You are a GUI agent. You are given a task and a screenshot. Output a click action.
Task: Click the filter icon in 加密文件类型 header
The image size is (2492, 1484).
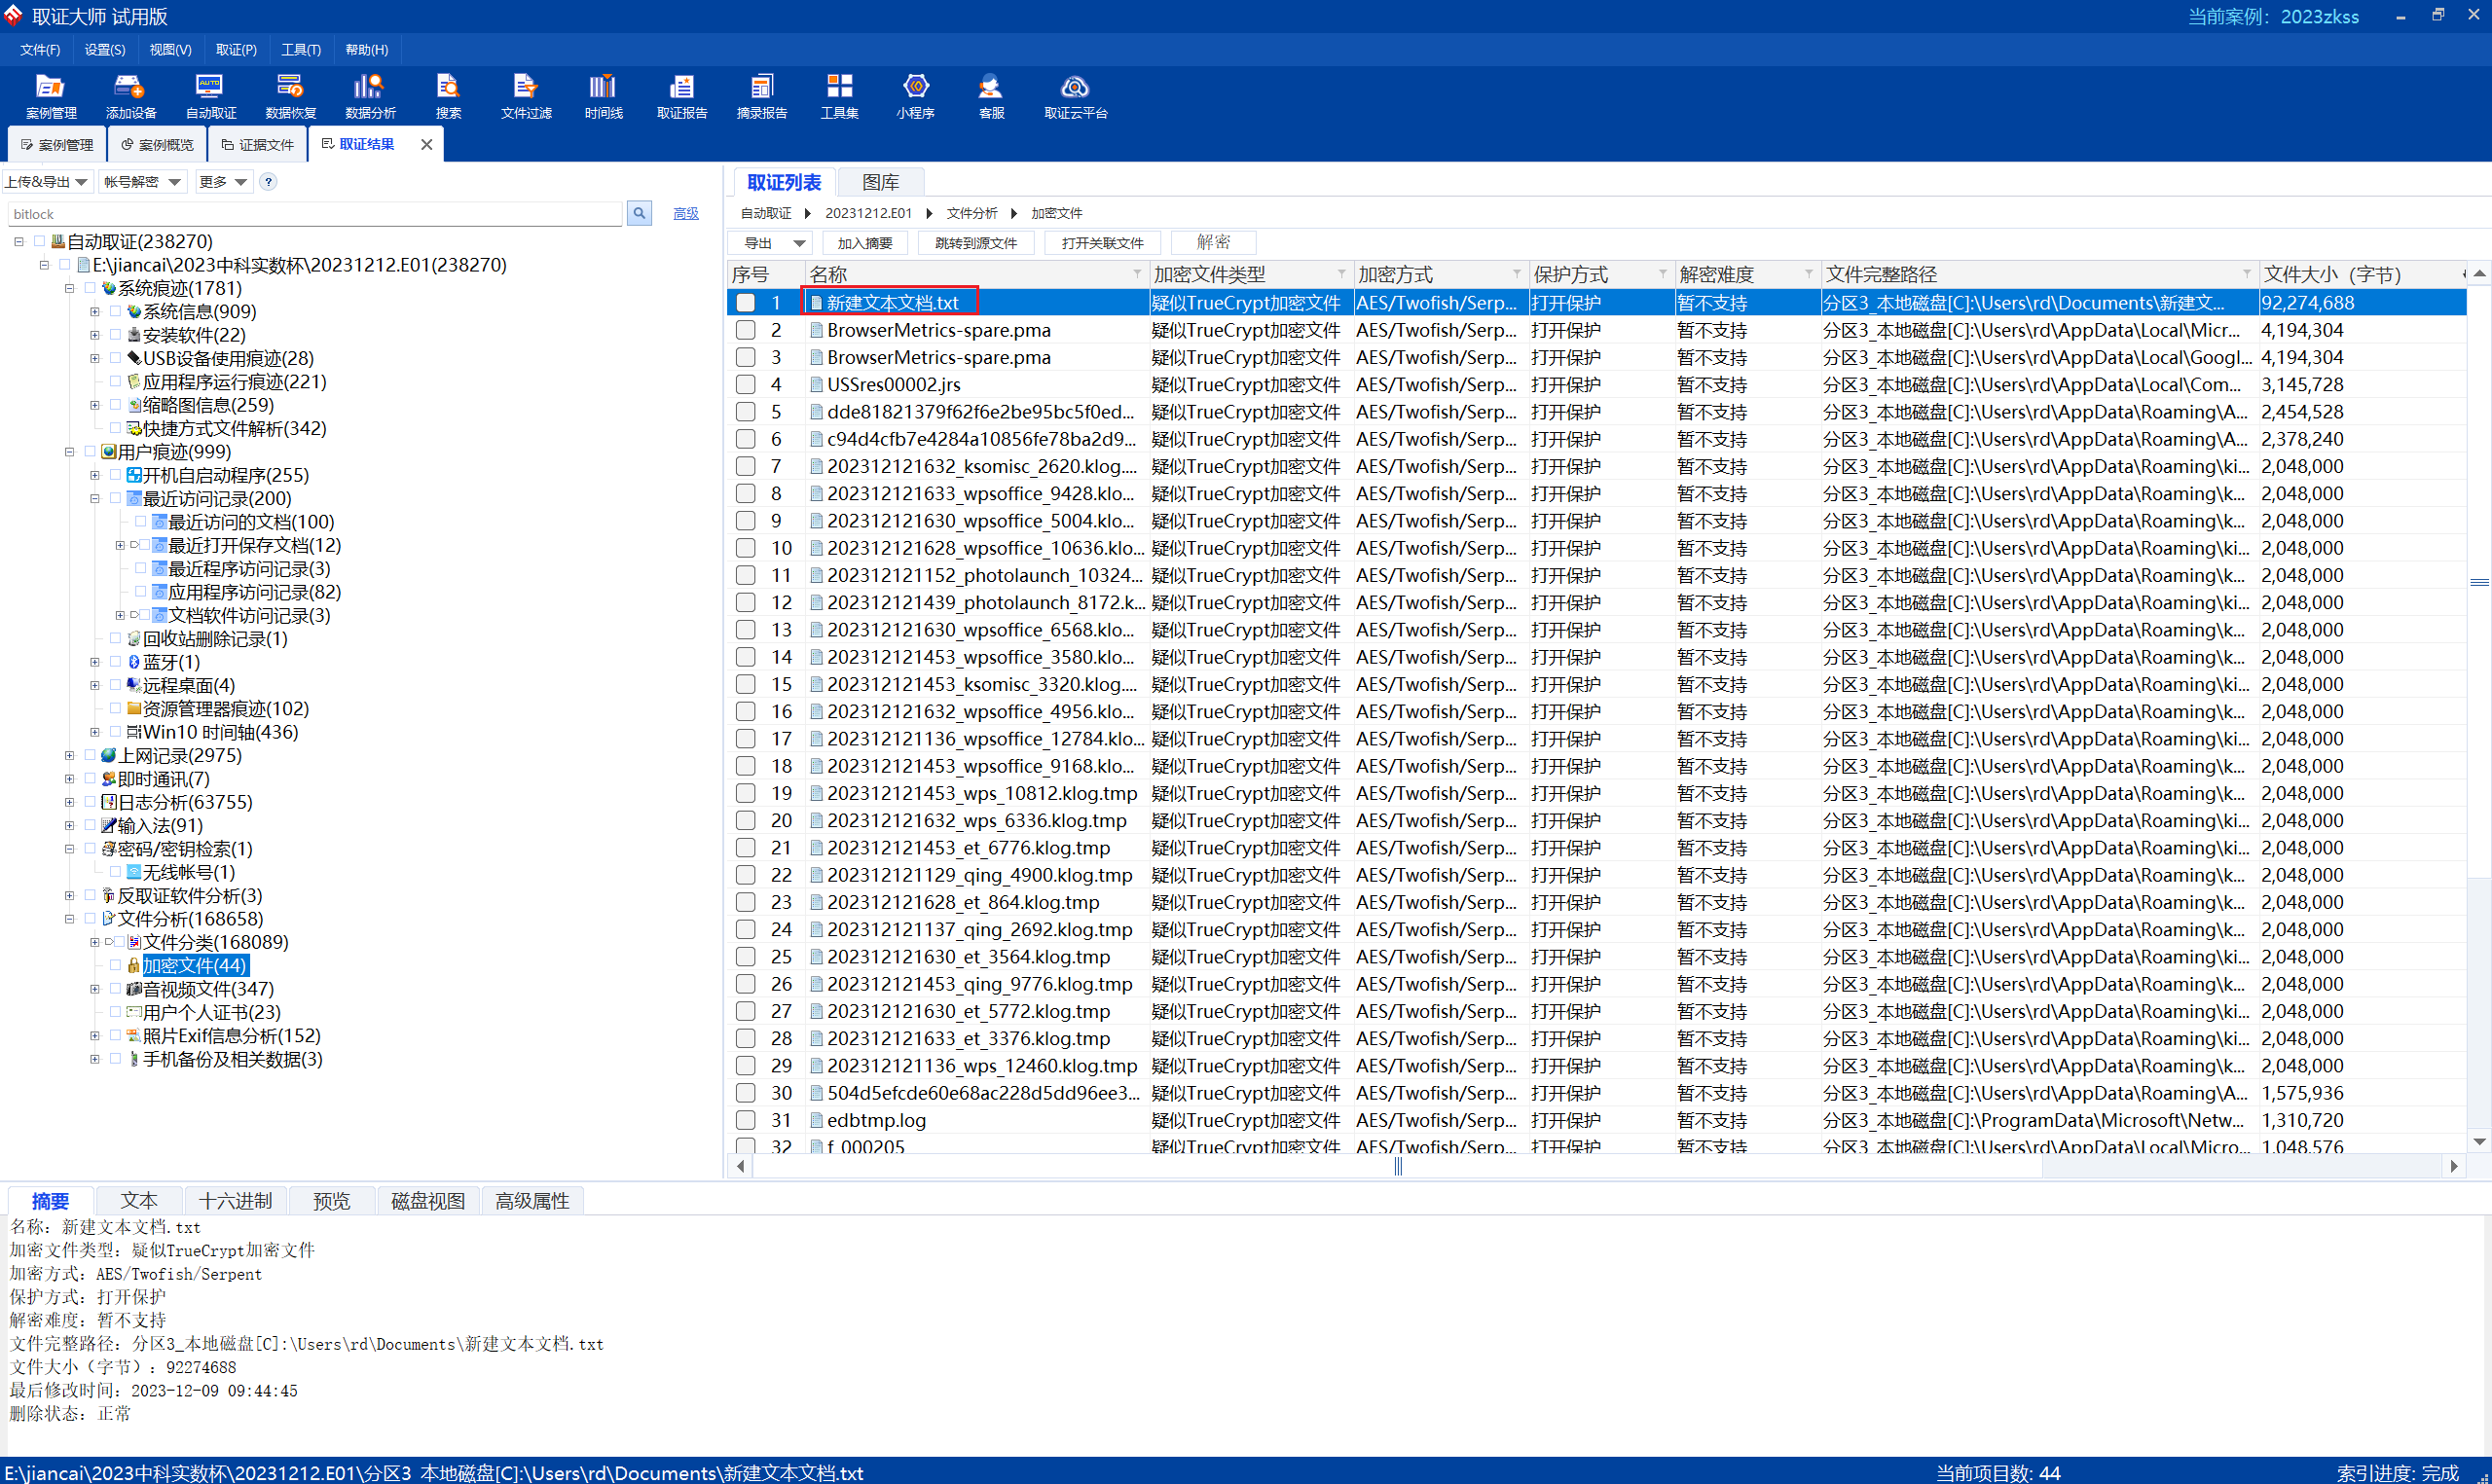pyautogui.click(x=1342, y=274)
